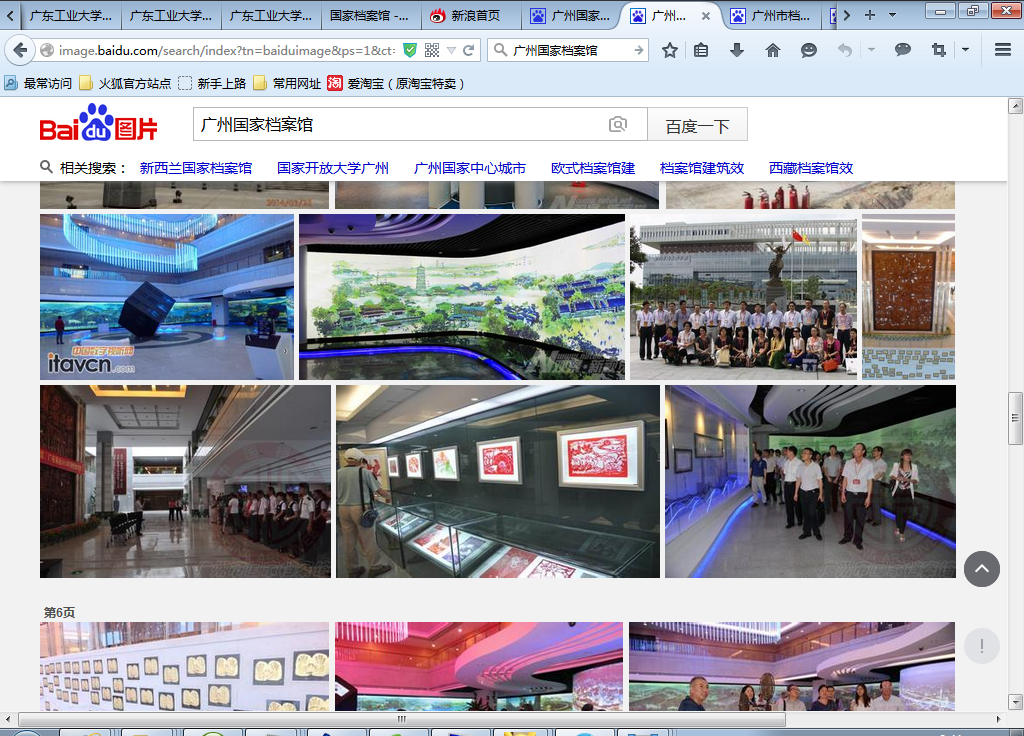This screenshot has height=736, width=1024.
Task: Open related search 新西兰国家档案馆
Action: pos(195,168)
